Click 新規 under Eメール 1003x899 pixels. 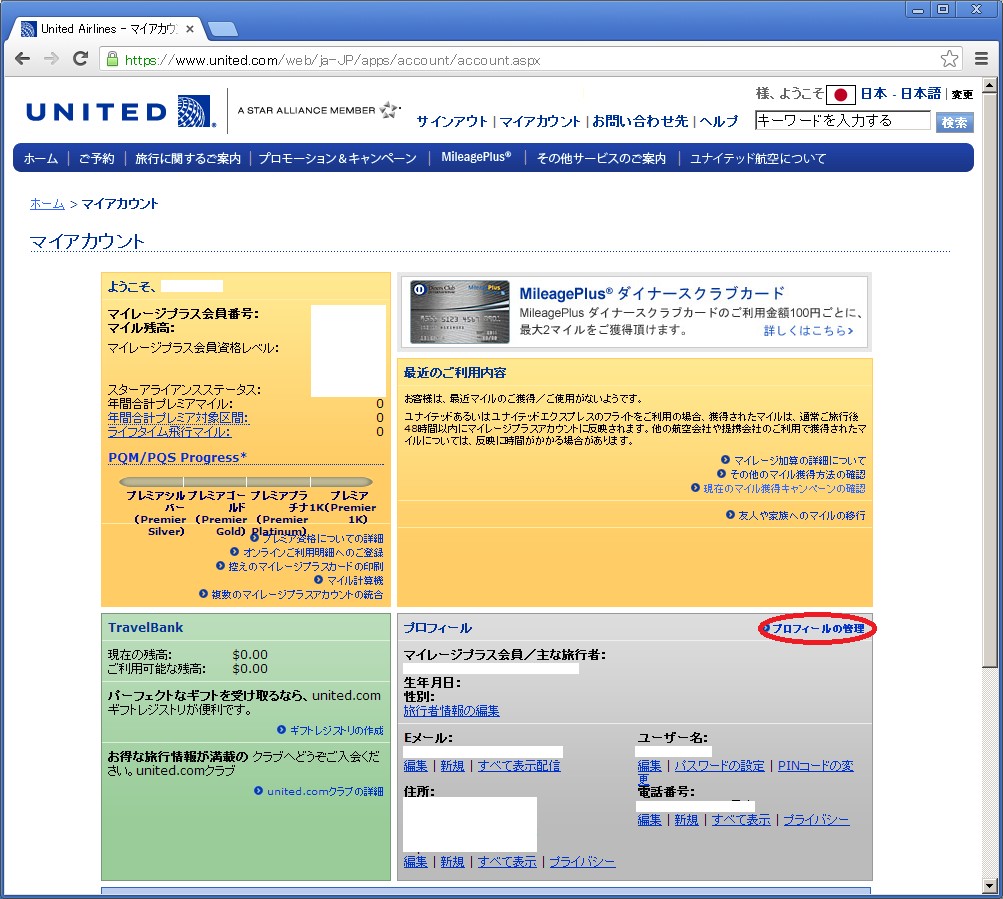click(452, 765)
